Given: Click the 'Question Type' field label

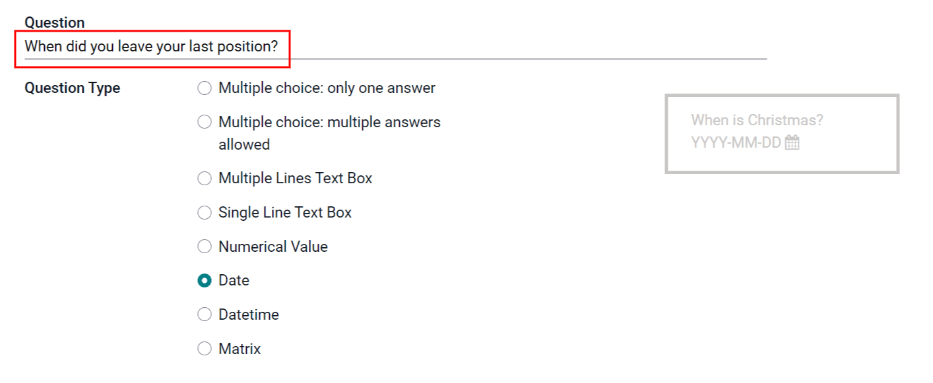Looking at the screenshot, I should (72, 88).
